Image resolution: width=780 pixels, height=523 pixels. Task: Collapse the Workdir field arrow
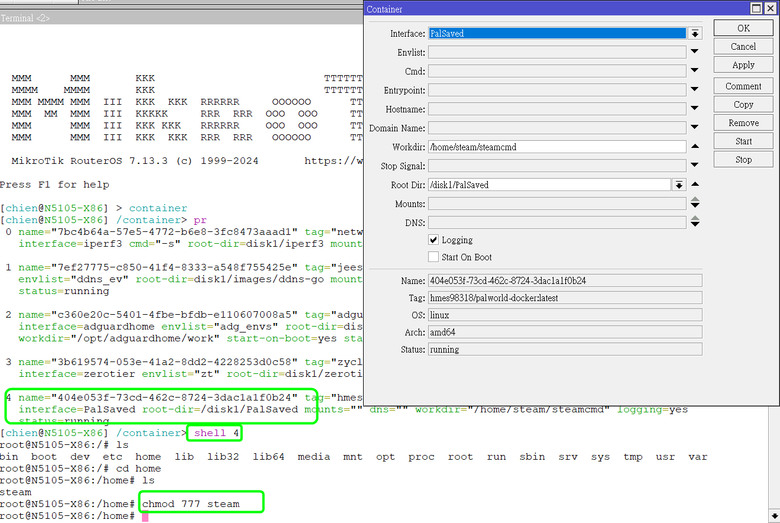point(695,146)
